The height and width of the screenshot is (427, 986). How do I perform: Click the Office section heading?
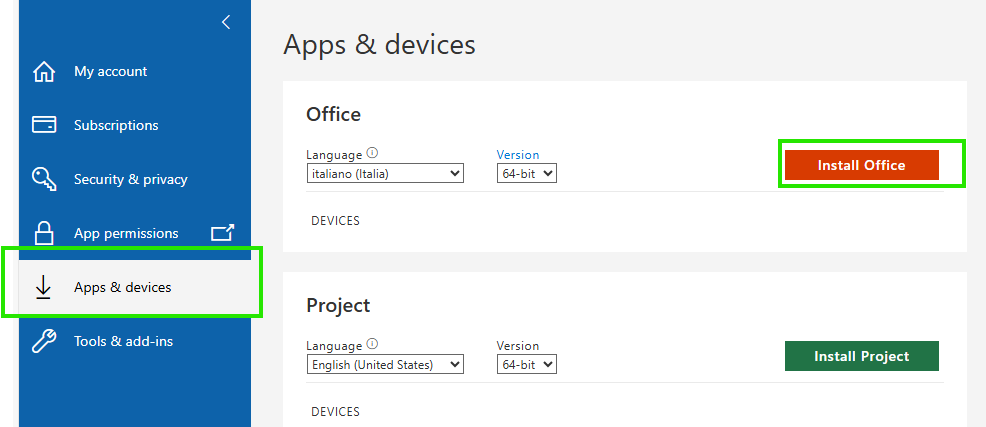coord(333,114)
